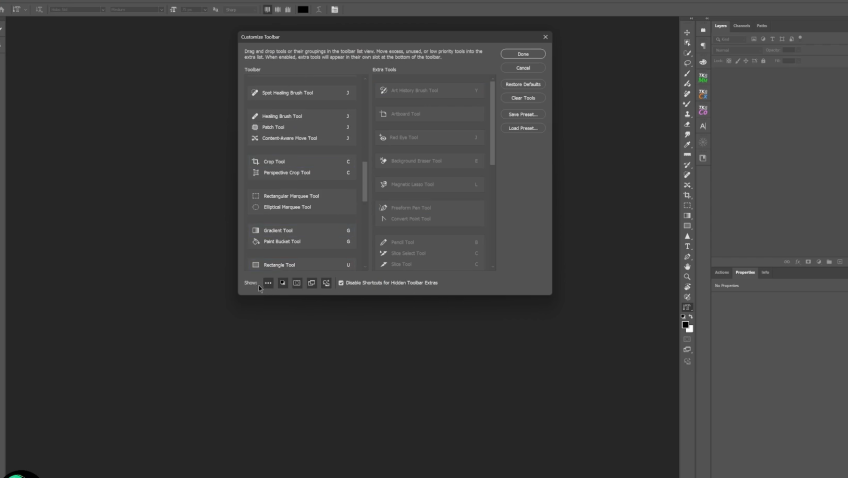Click the add layer mask icon
848x478 pixels.
809,262
